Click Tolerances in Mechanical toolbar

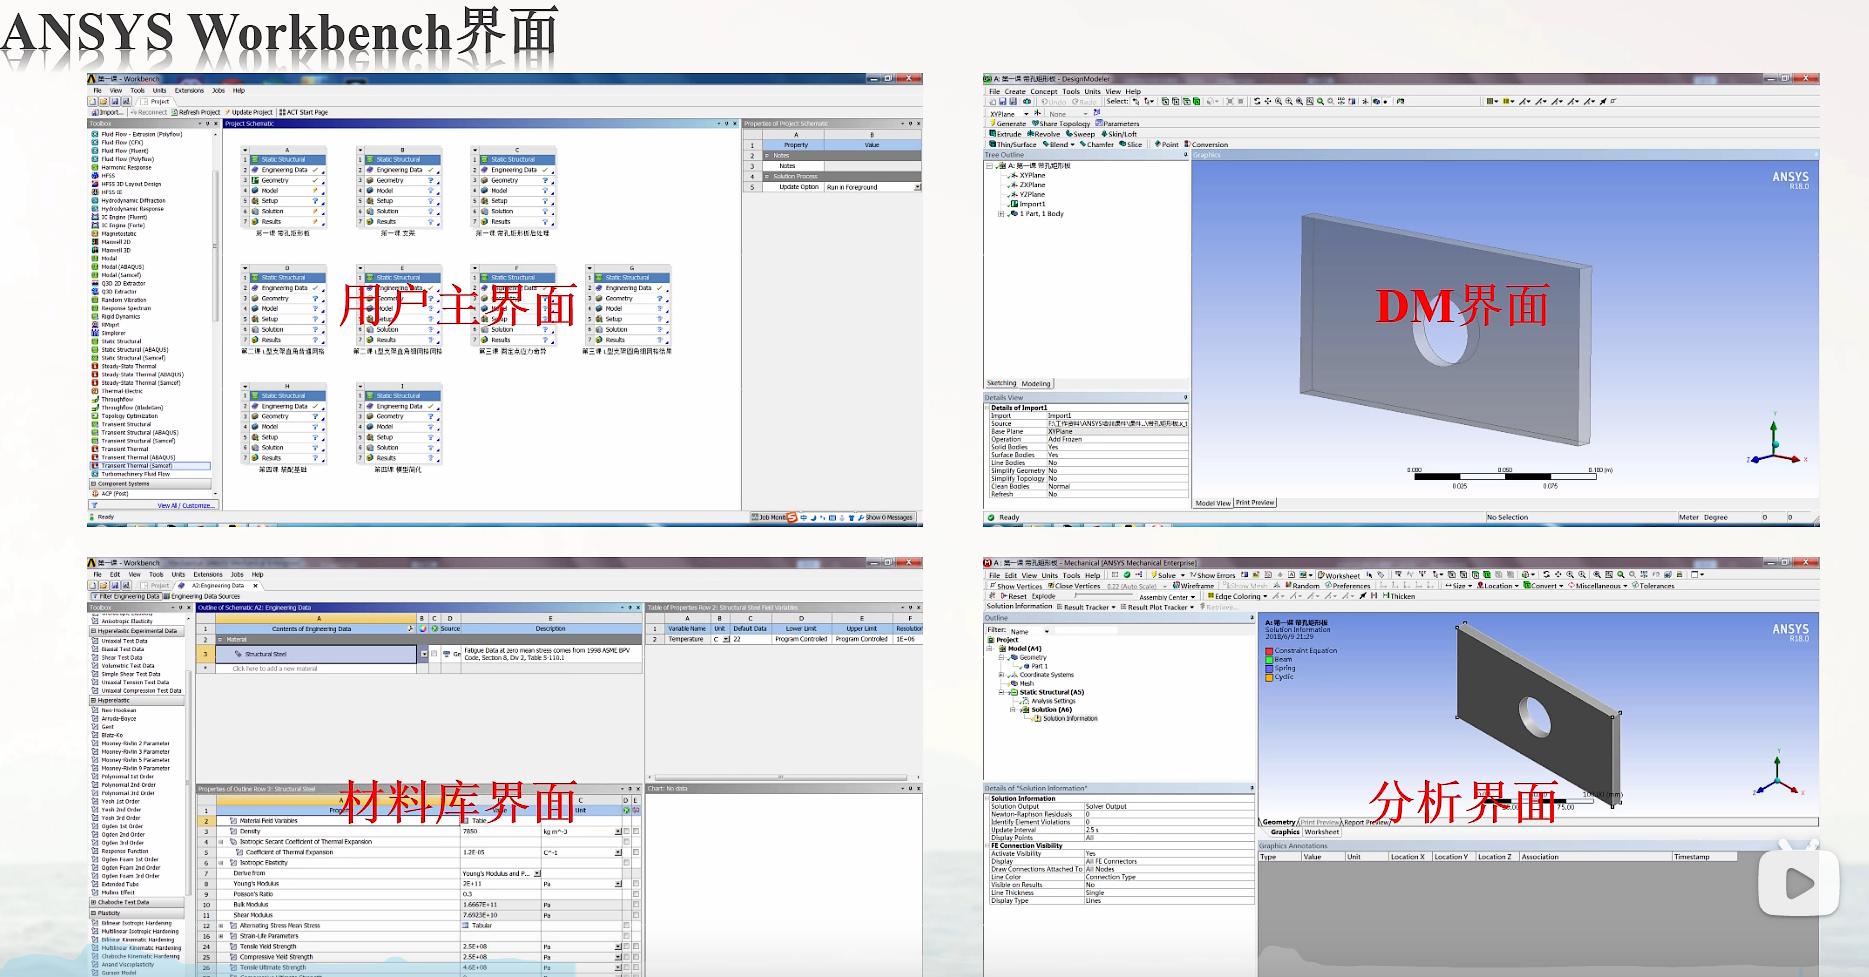click(1653, 586)
